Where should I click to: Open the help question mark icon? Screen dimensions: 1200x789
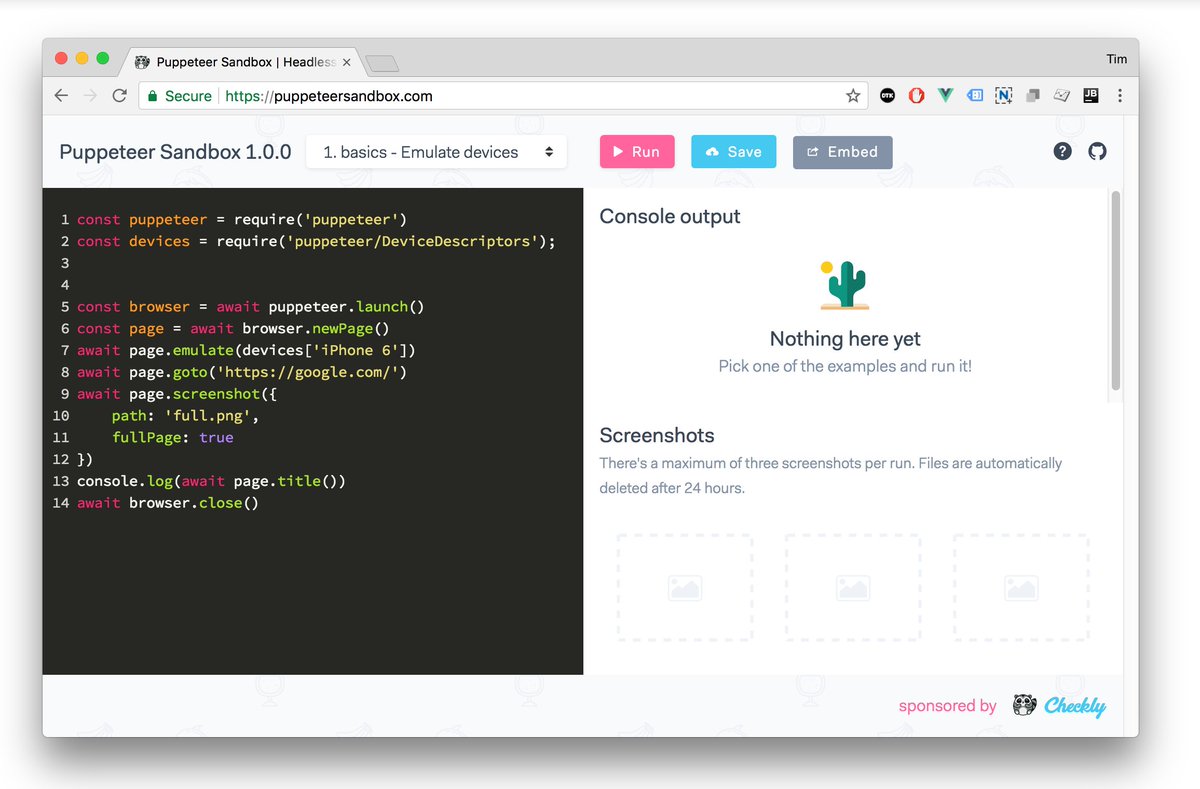1063,152
